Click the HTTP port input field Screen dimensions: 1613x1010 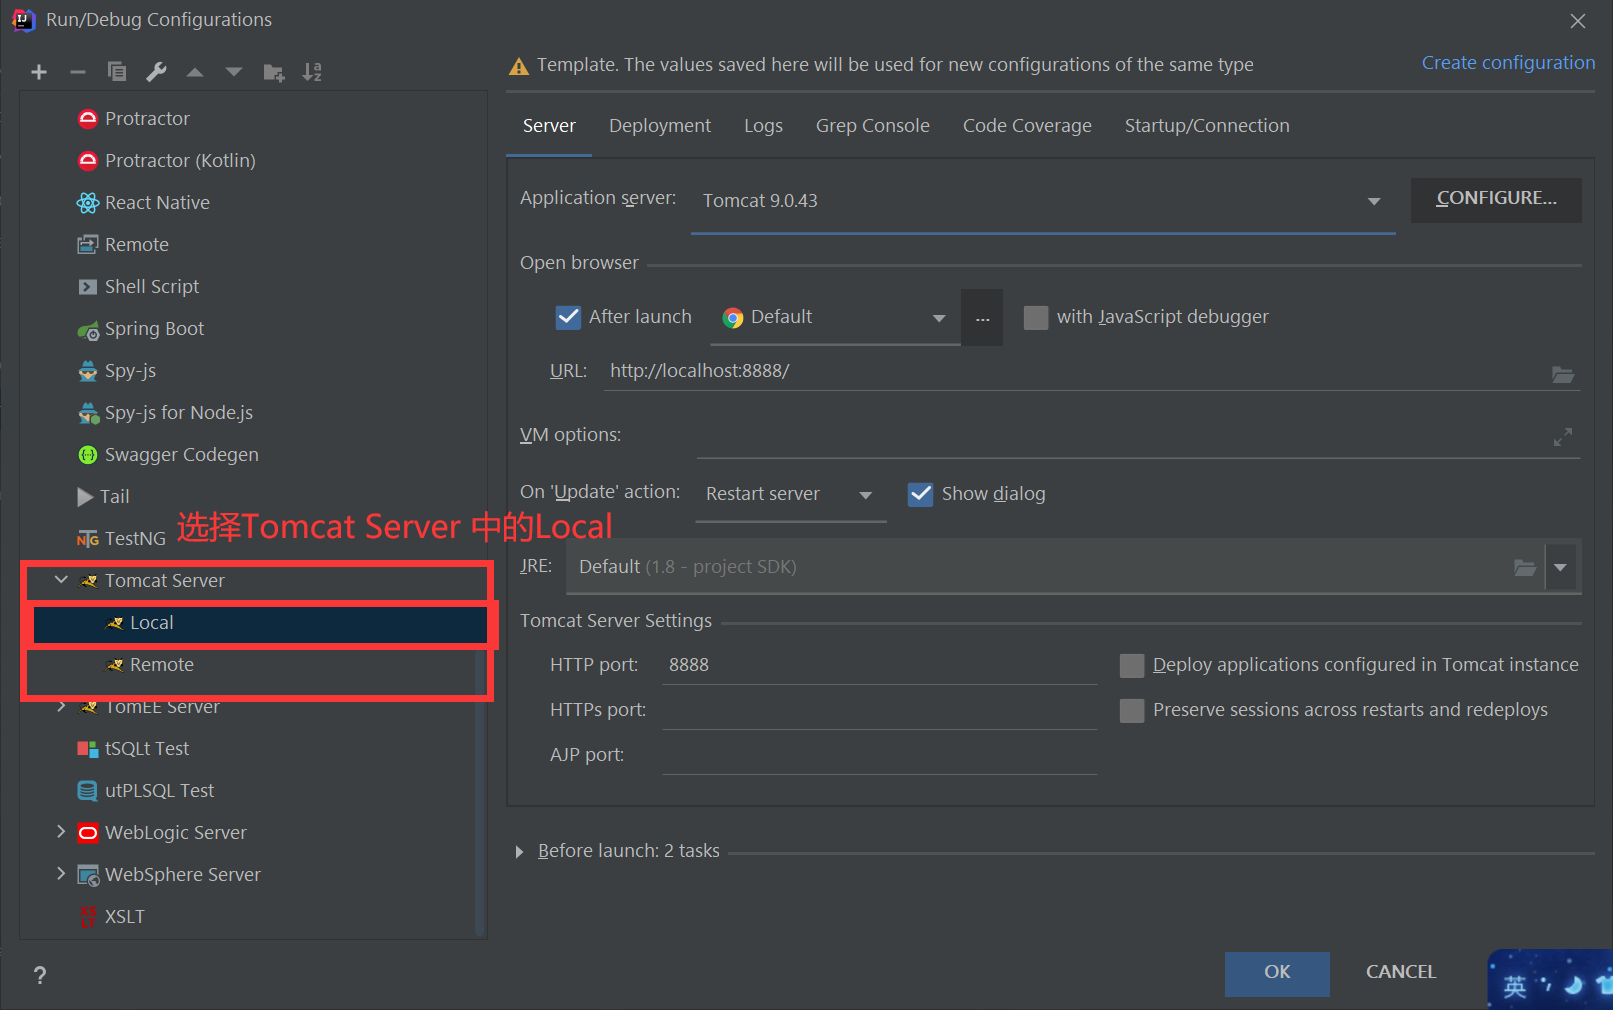pyautogui.click(x=879, y=665)
